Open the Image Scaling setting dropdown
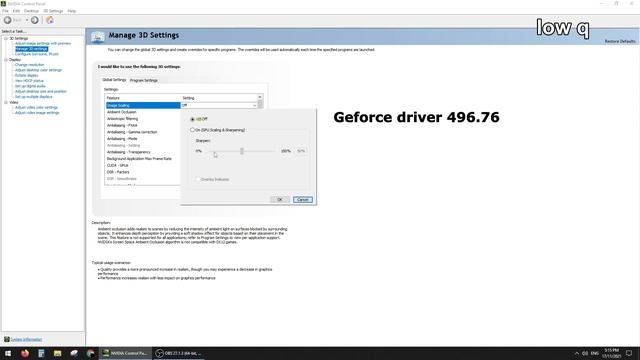The image size is (640, 360). pos(254,105)
